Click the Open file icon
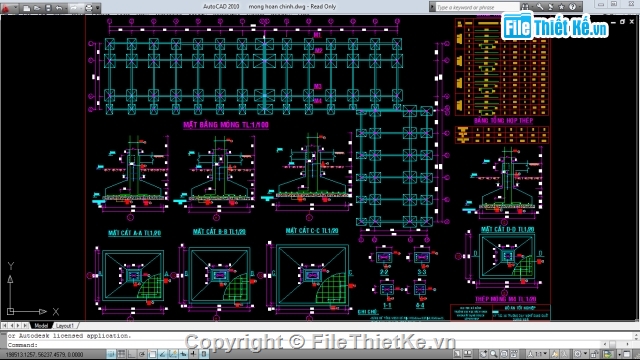 [37, 8]
